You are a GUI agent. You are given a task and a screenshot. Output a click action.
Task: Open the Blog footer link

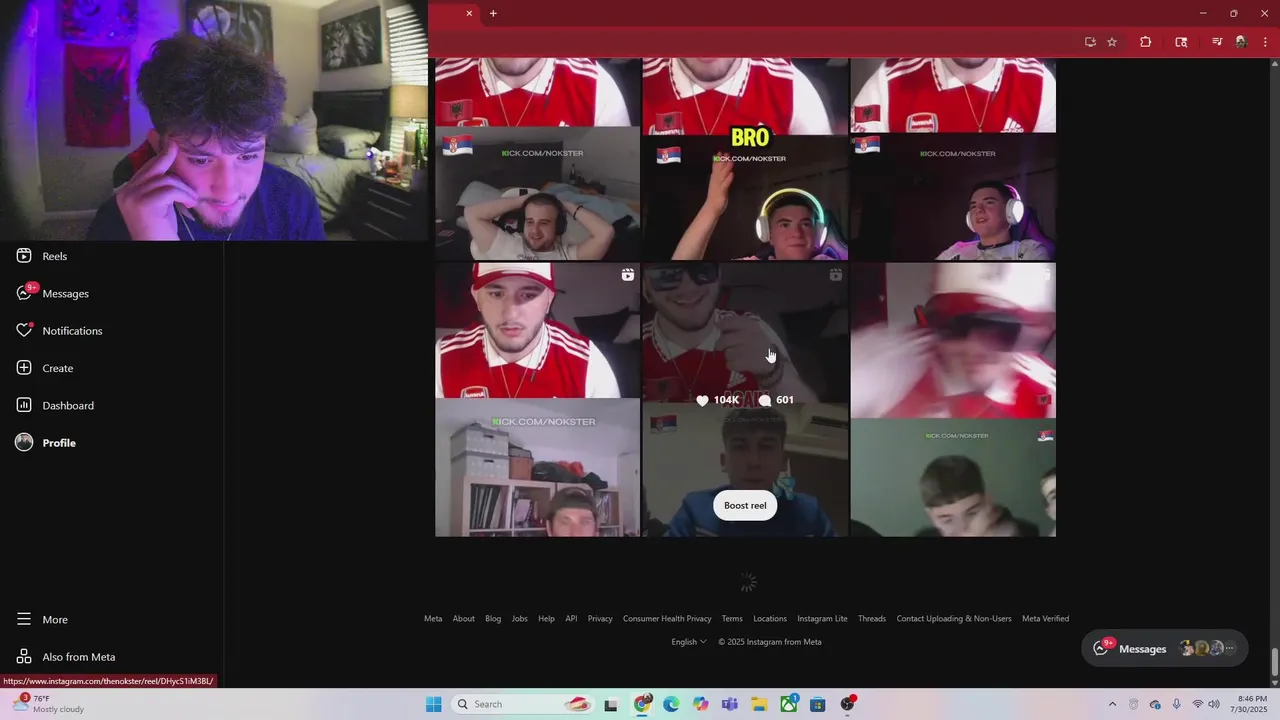pos(493,618)
